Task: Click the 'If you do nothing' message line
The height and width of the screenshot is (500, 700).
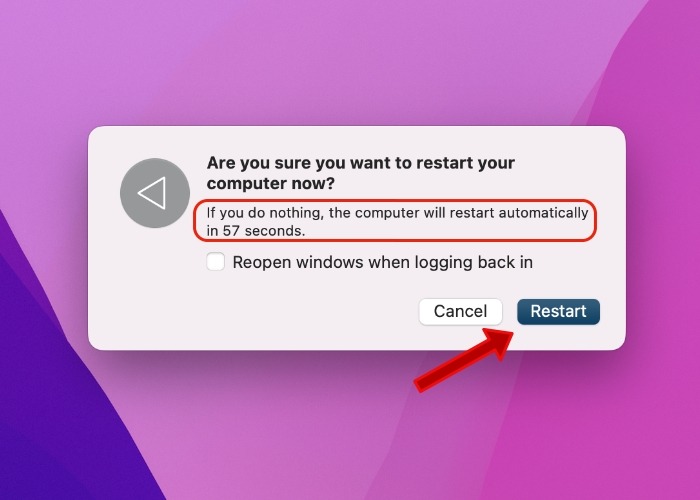Action: [x=397, y=213]
